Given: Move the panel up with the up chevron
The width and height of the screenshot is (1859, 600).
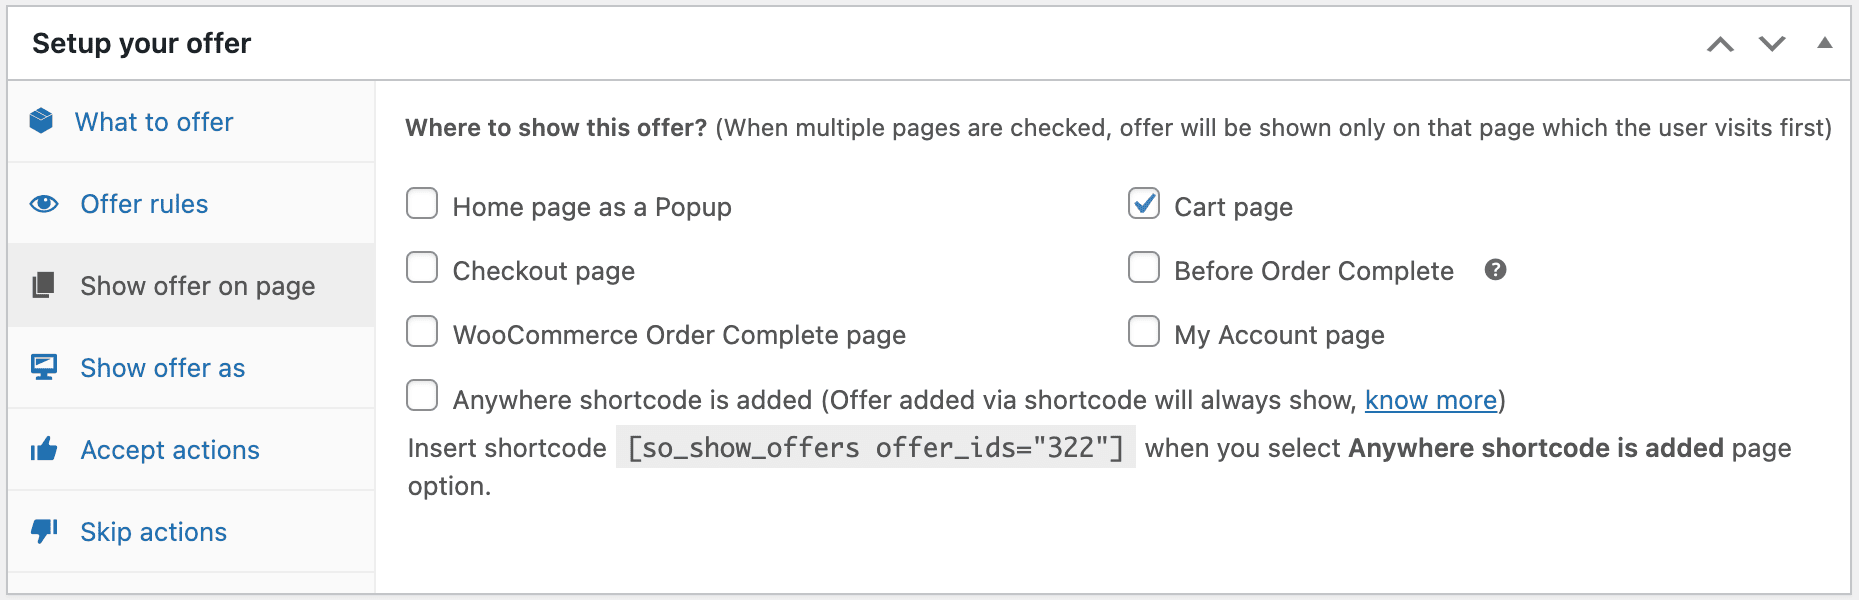Looking at the screenshot, I should (x=1720, y=44).
